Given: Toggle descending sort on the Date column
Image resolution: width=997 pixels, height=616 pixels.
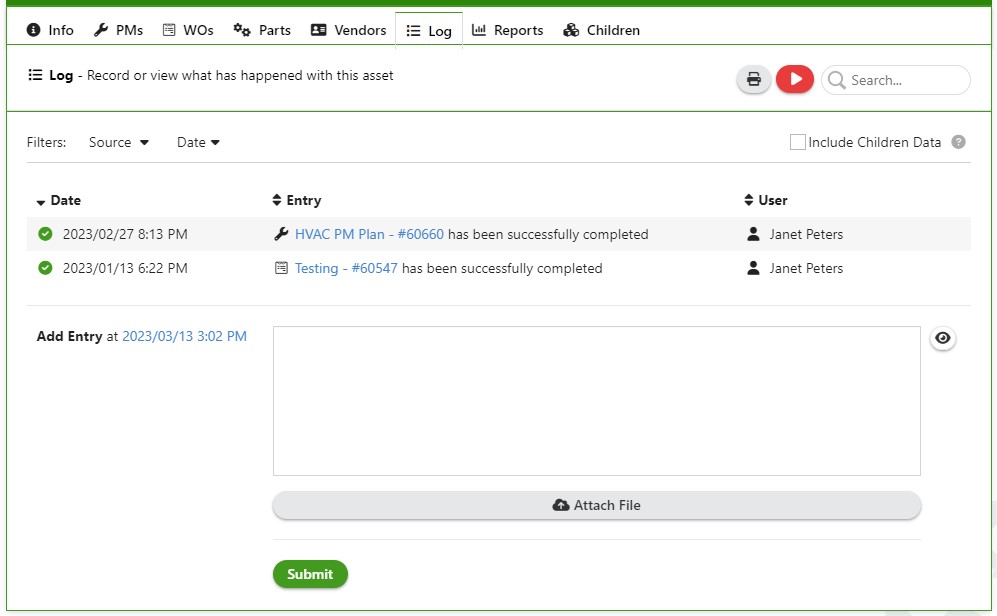Looking at the screenshot, I should click(41, 200).
